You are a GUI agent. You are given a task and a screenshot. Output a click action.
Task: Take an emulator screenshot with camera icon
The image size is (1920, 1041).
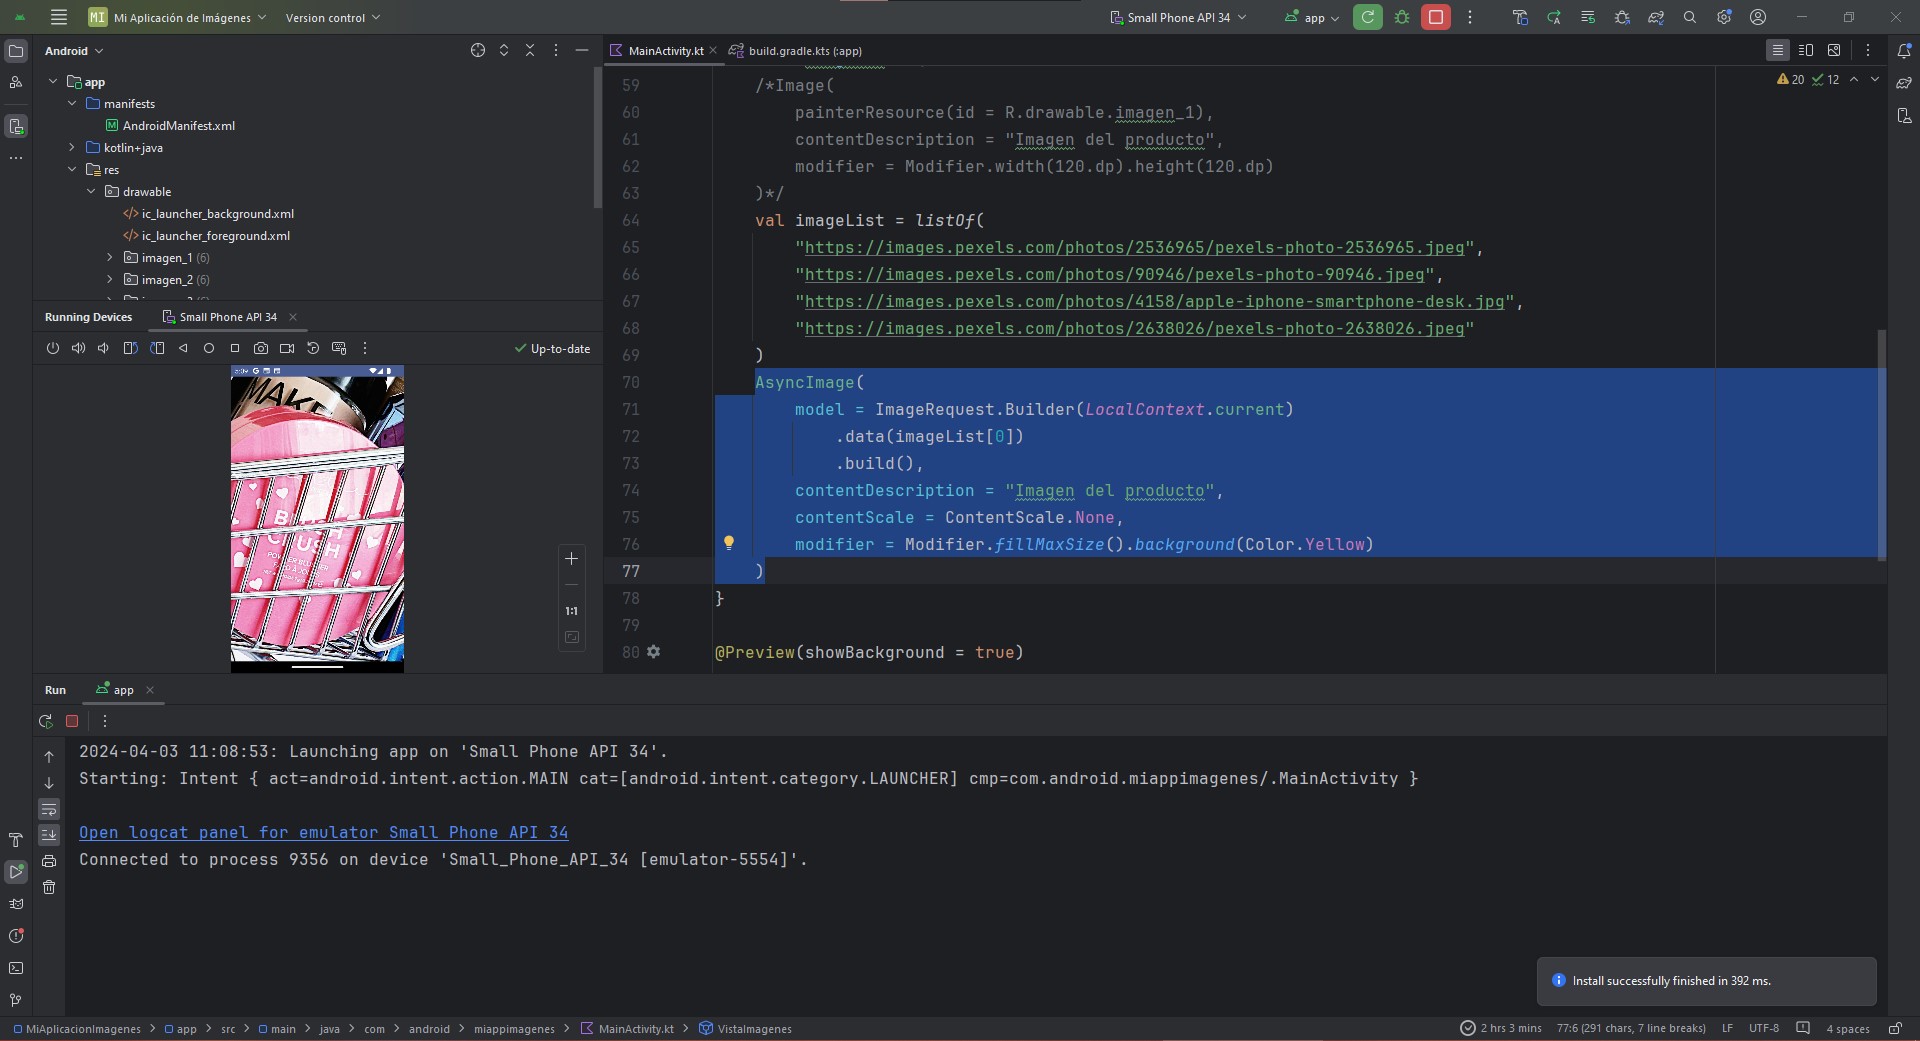pyautogui.click(x=261, y=348)
